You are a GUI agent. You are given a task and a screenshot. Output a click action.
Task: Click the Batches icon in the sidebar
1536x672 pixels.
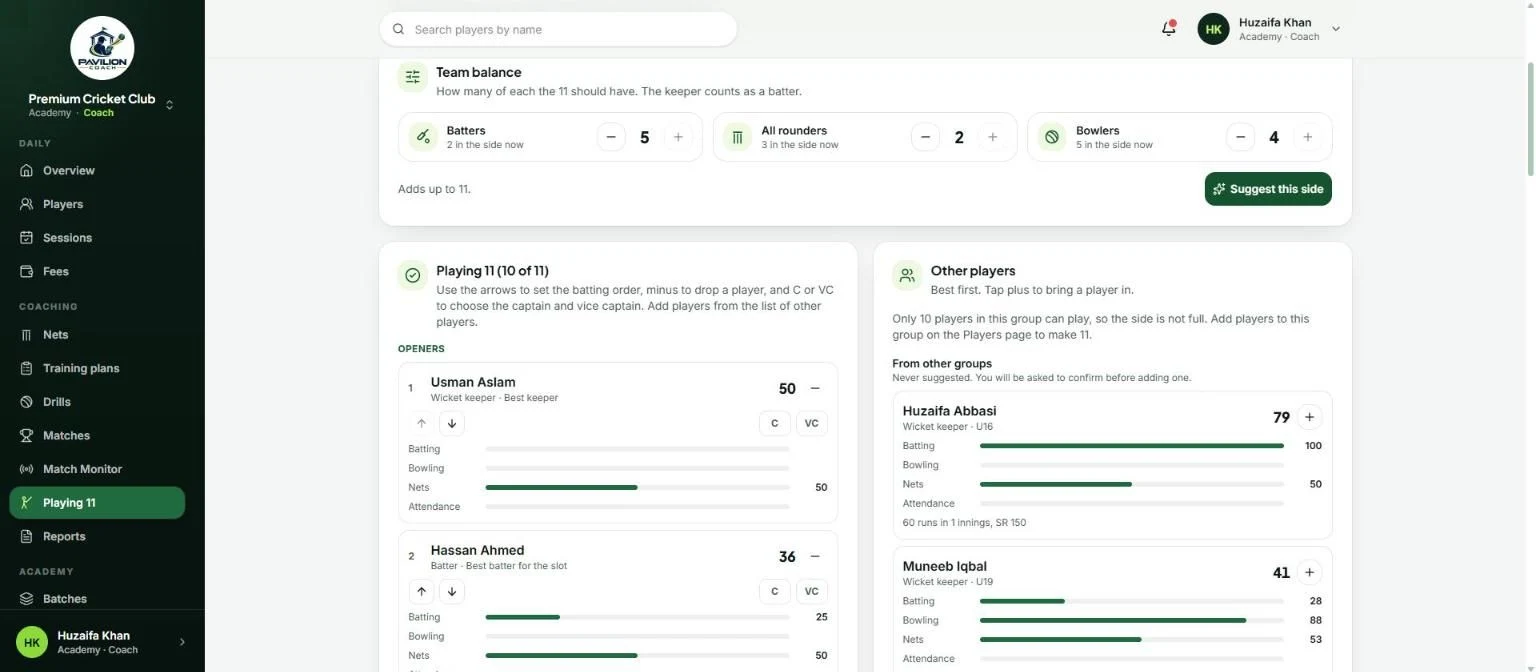click(27, 599)
